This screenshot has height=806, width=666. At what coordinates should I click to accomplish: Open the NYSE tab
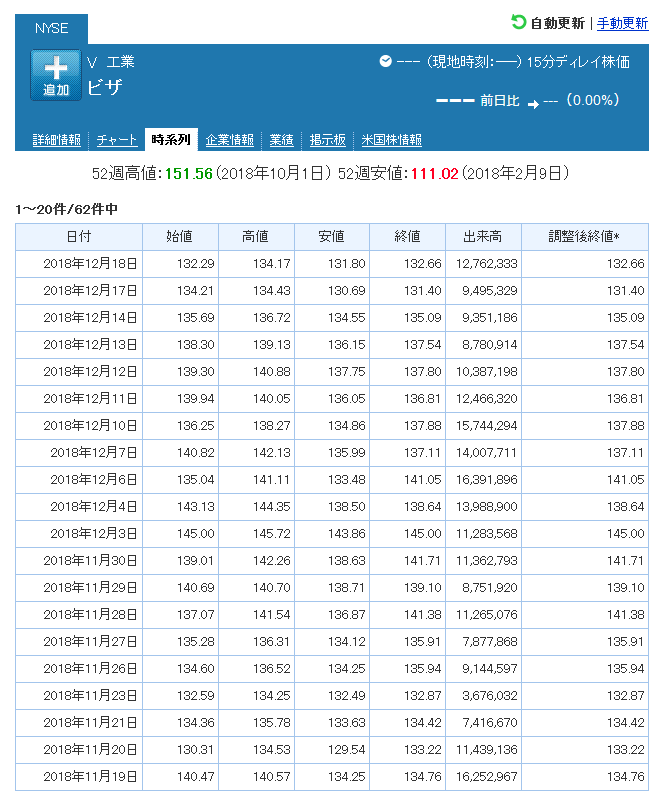click(51, 28)
